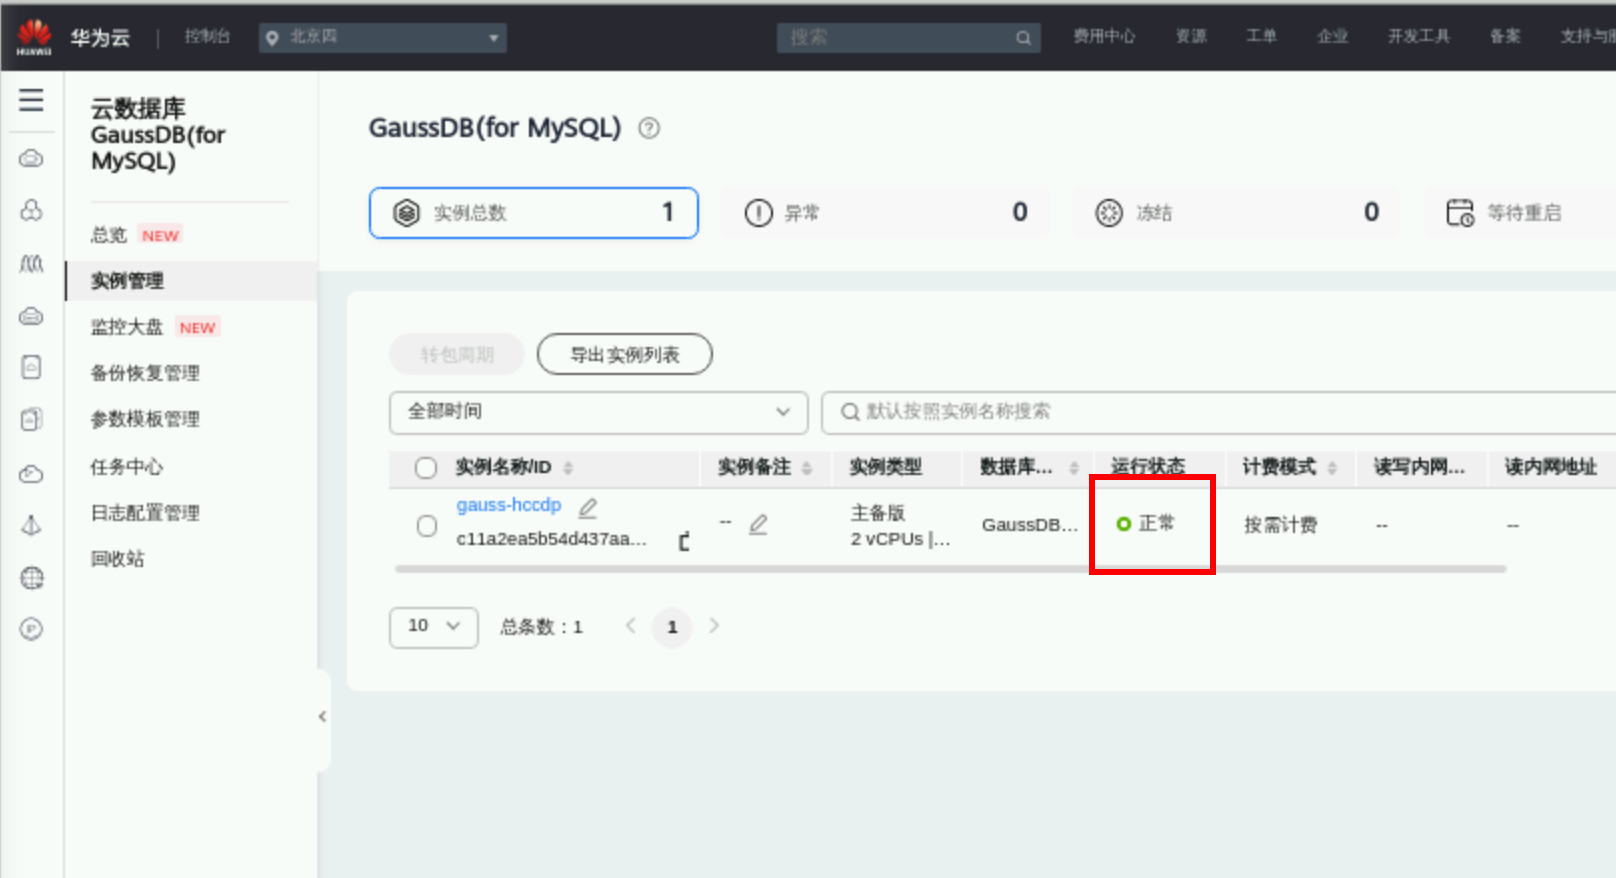Open 备份恢复管理 in sidebar menu
Image resolution: width=1616 pixels, height=878 pixels.
[145, 373]
